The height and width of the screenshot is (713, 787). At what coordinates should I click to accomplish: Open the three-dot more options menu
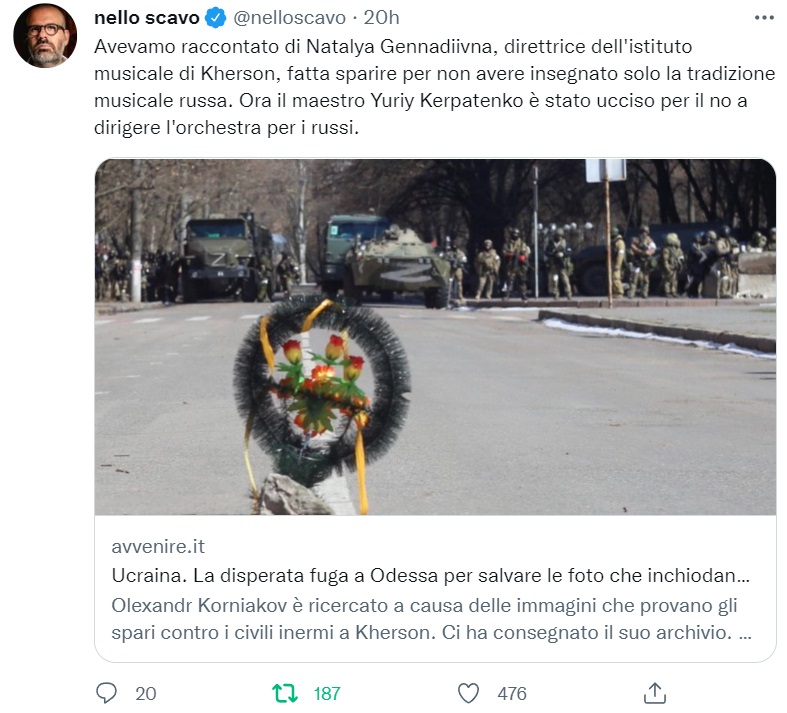(x=764, y=18)
